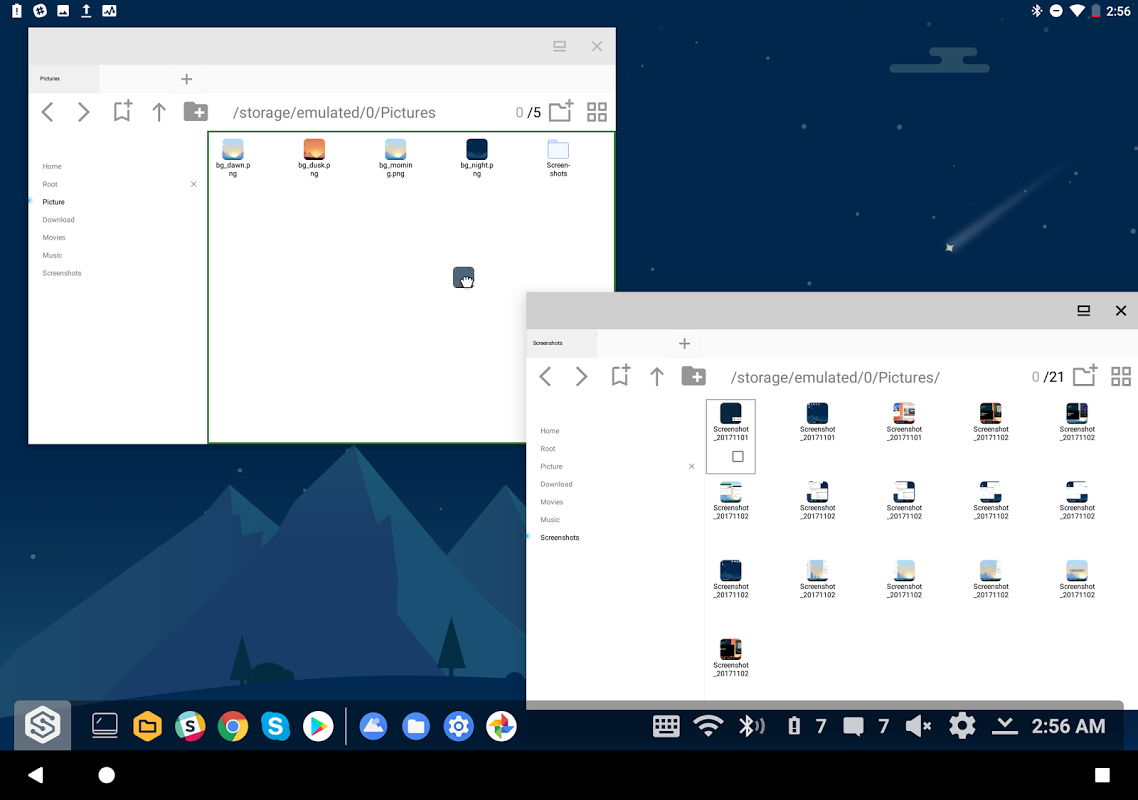Open system settings gear in the taskbar

click(962, 726)
